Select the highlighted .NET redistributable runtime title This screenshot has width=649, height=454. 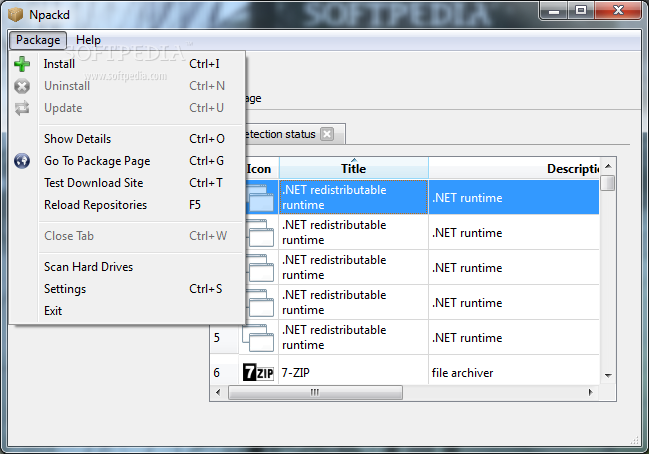[353, 197]
